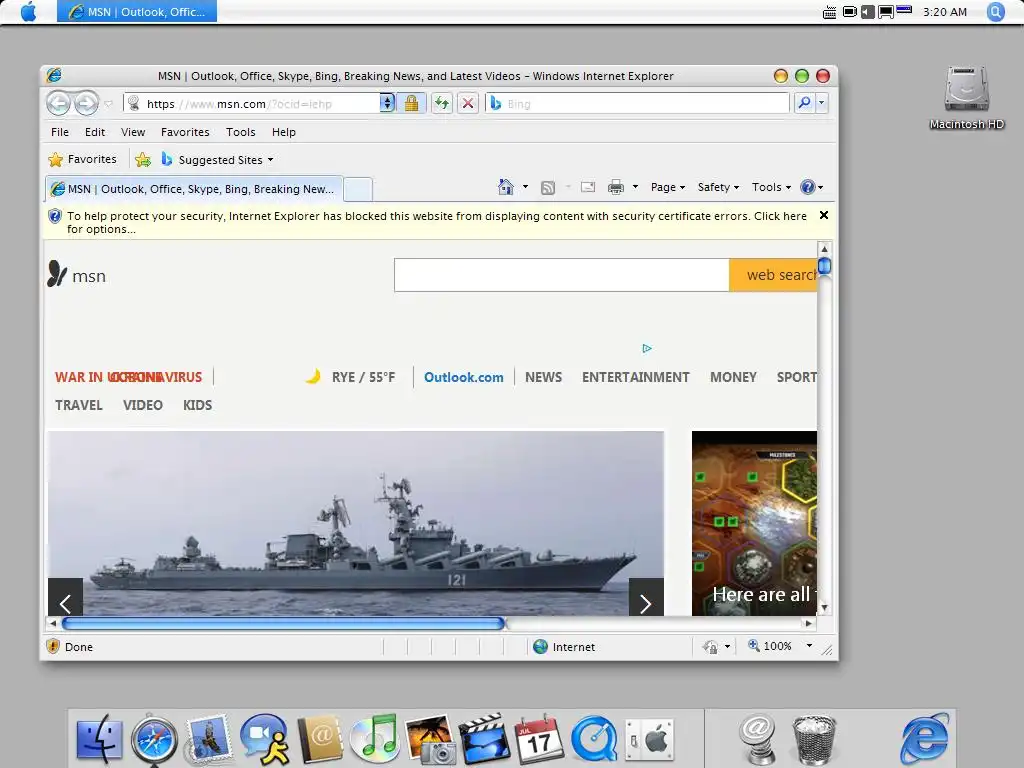The height and width of the screenshot is (768, 1024).
Task: Open the KIDS section link
Action: pyautogui.click(x=197, y=405)
